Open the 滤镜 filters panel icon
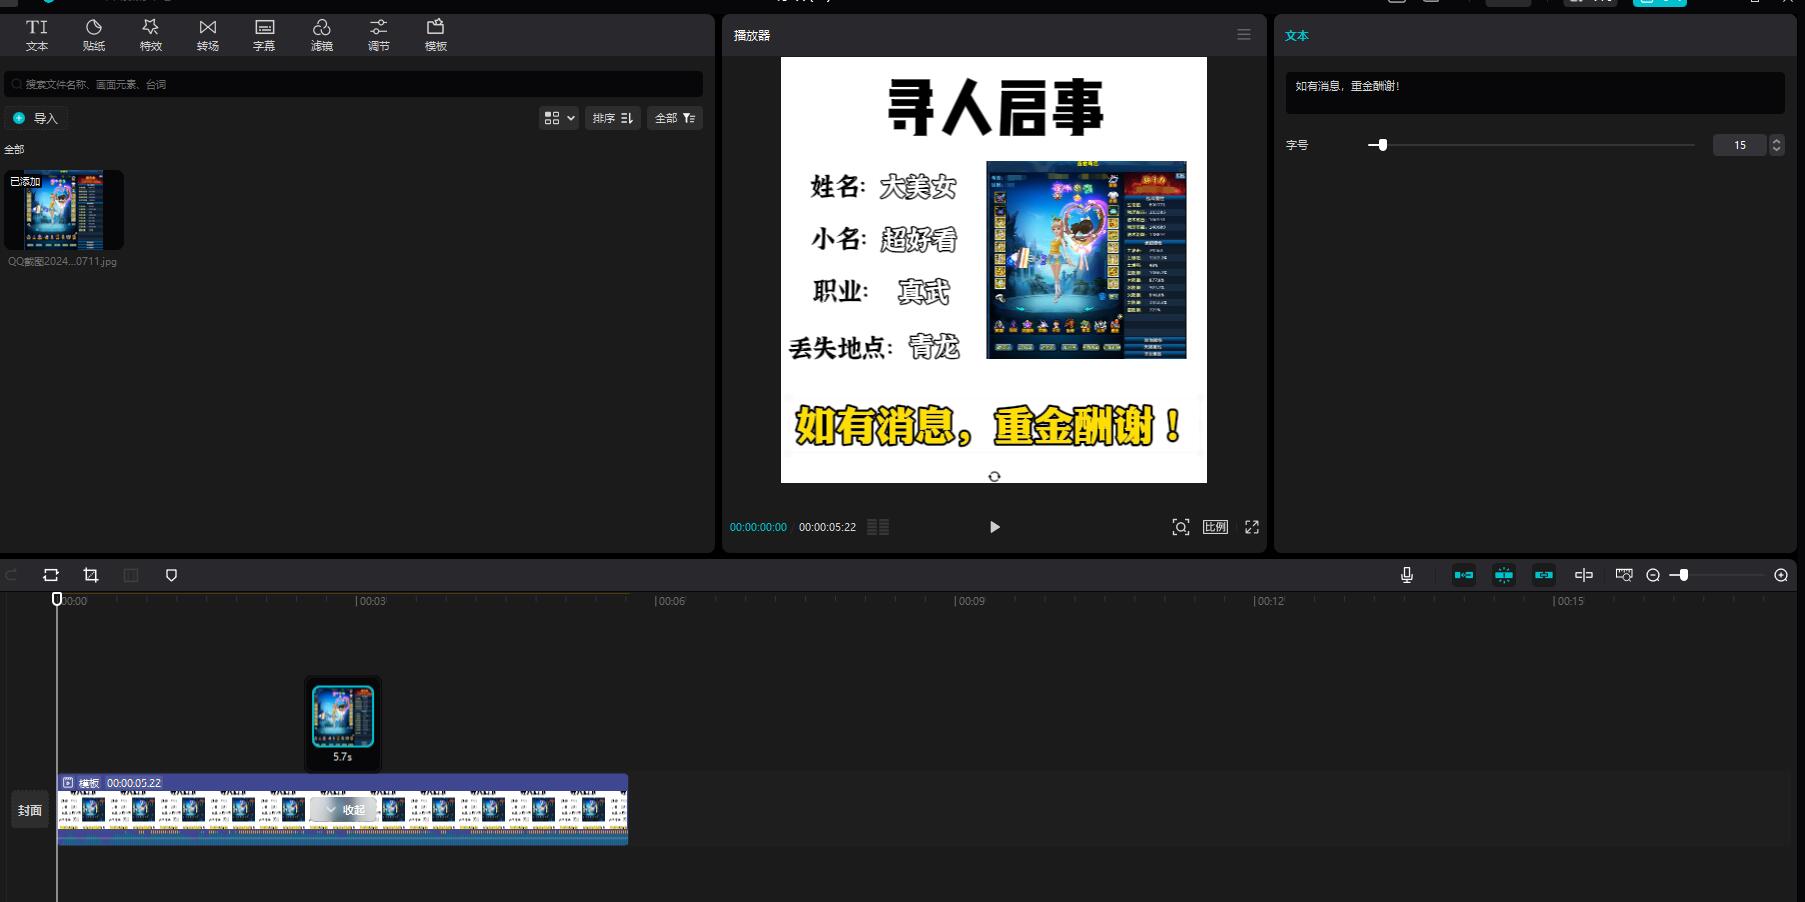This screenshot has height=902, width=1805. pyautogui.click(x=321, y=35)
